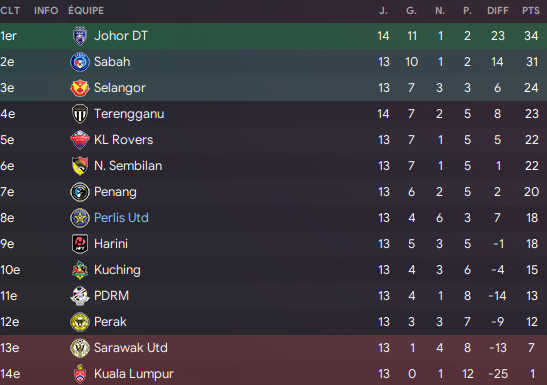Click the PDRM club crest
Screen dimensions: 547x385
click(x=80, y=296)
